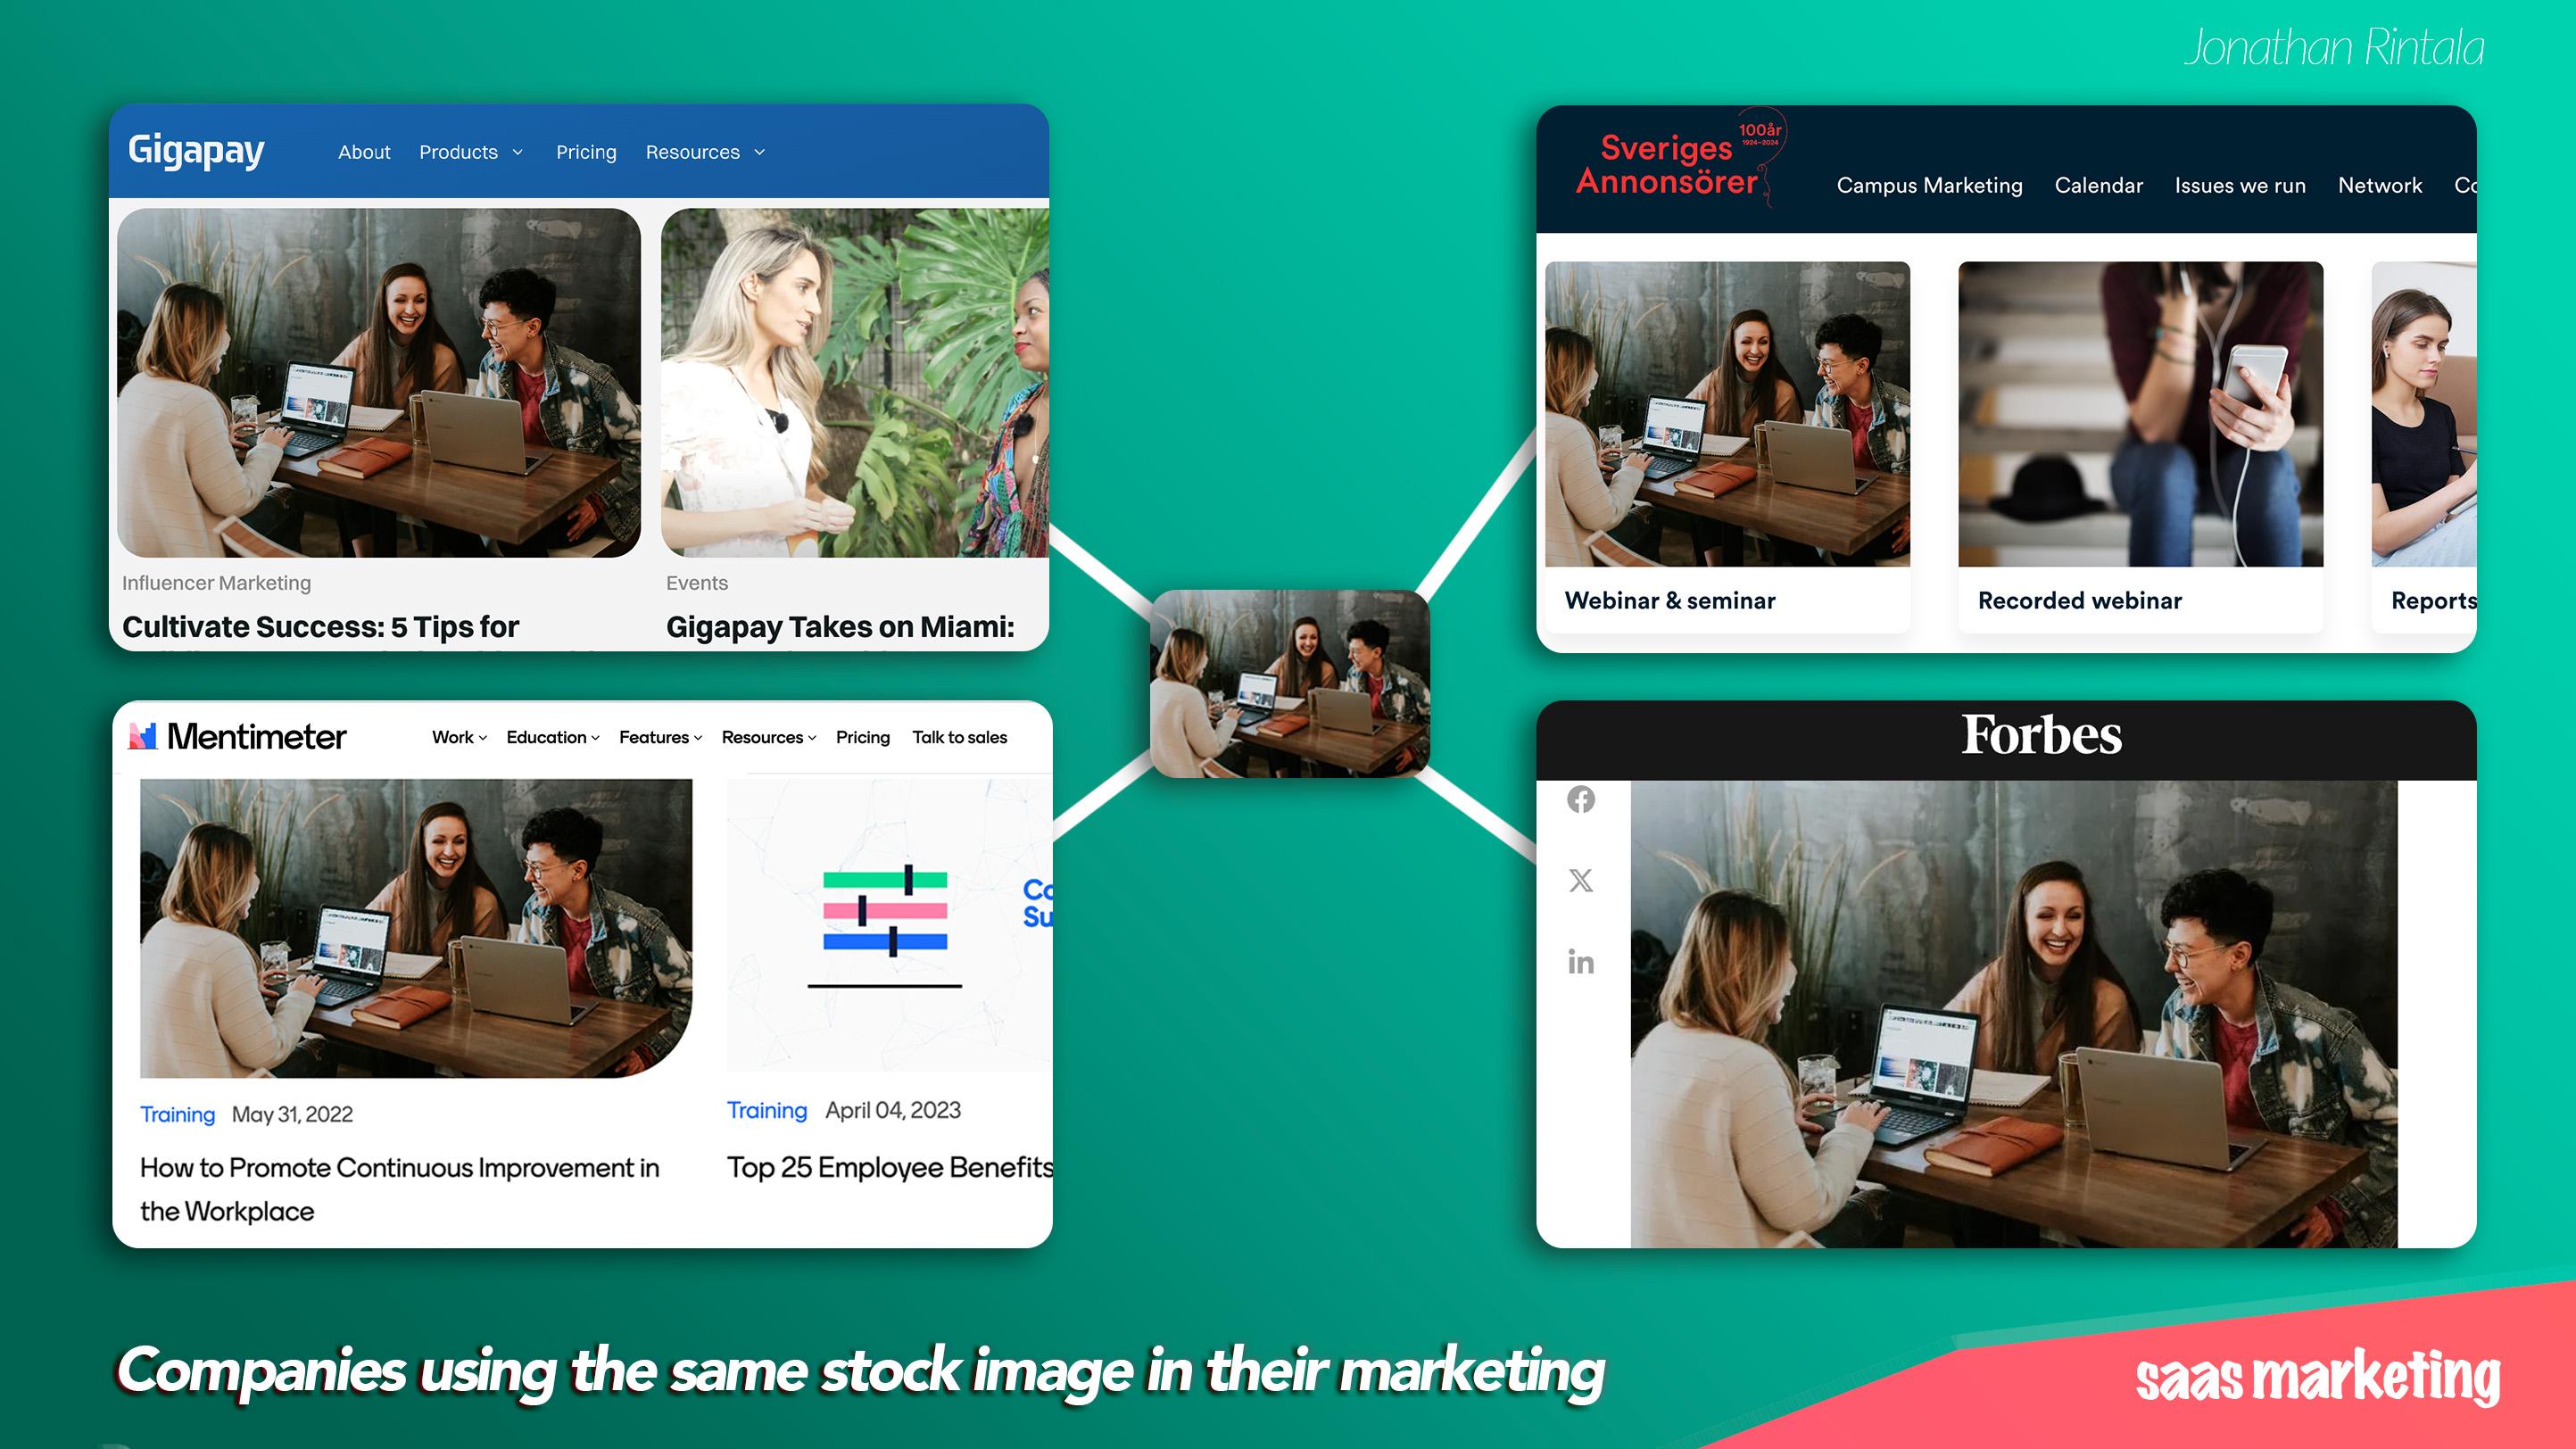Open the Recorded webinar section link
The width and height of the screenshot is (2576, 1449).
[x=2079, y=600]
